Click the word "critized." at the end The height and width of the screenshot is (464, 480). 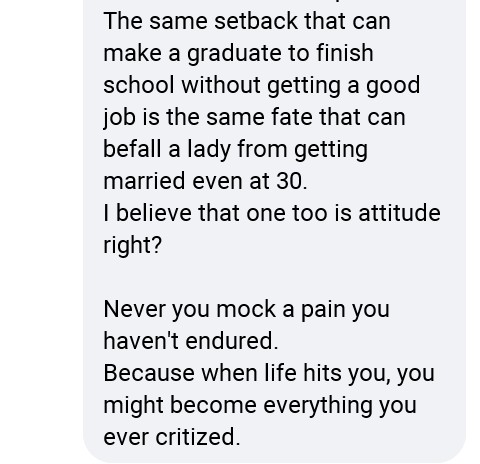198,437
